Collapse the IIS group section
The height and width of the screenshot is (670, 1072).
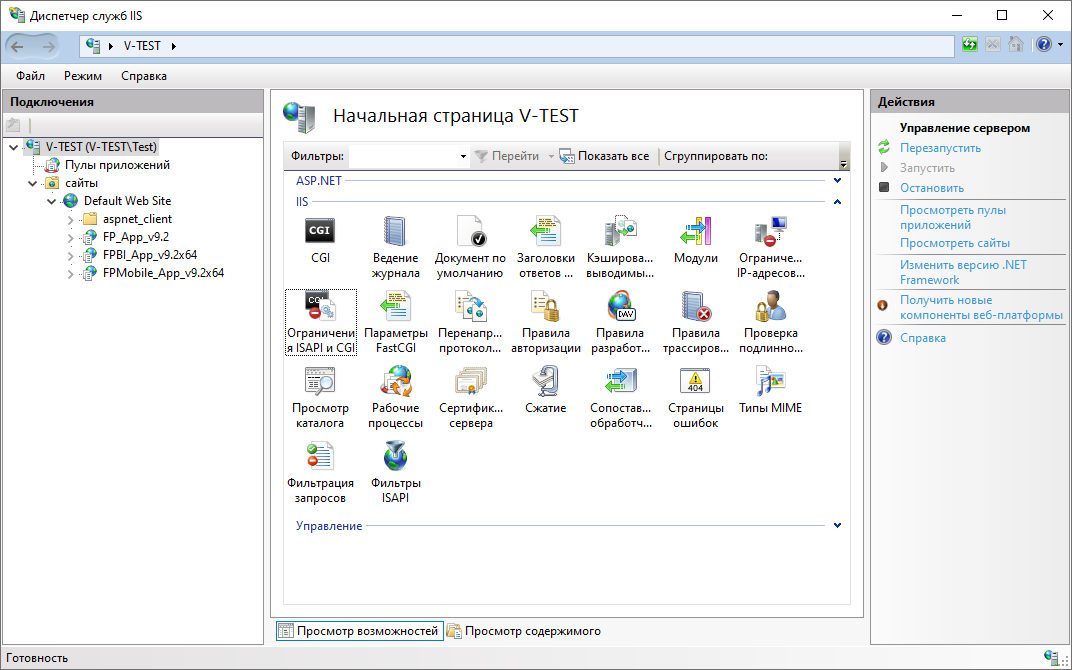[837, 202]
